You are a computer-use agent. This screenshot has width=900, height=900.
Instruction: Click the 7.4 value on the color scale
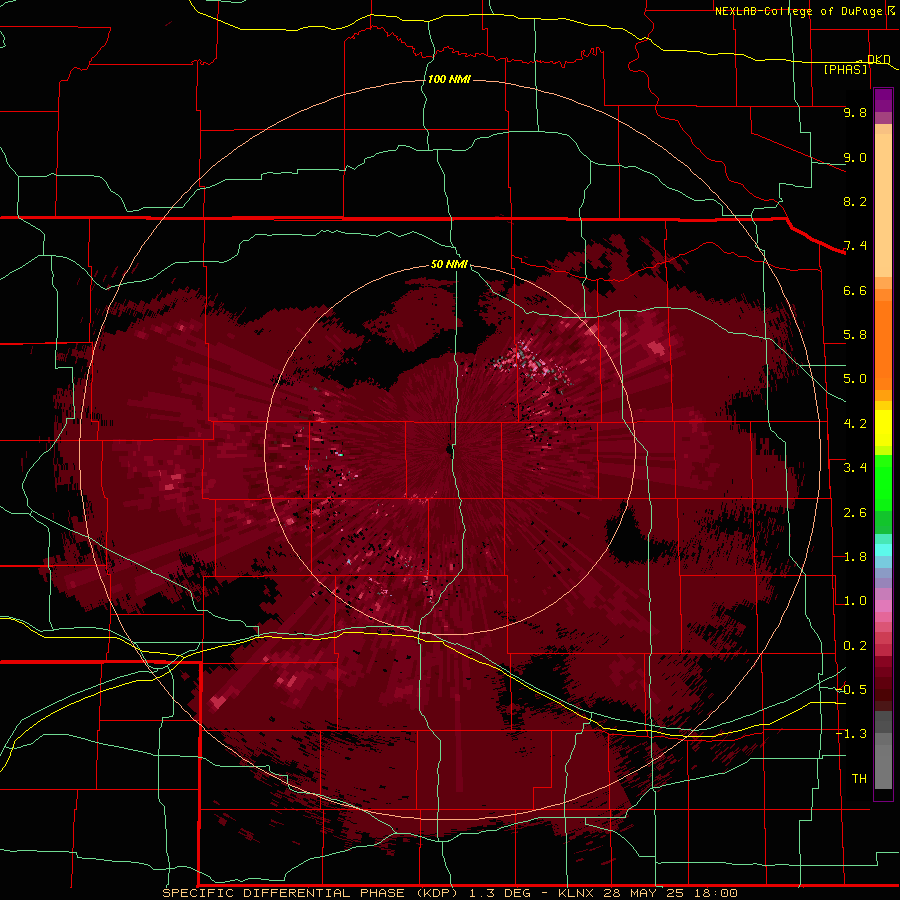(x=855, y=246)
